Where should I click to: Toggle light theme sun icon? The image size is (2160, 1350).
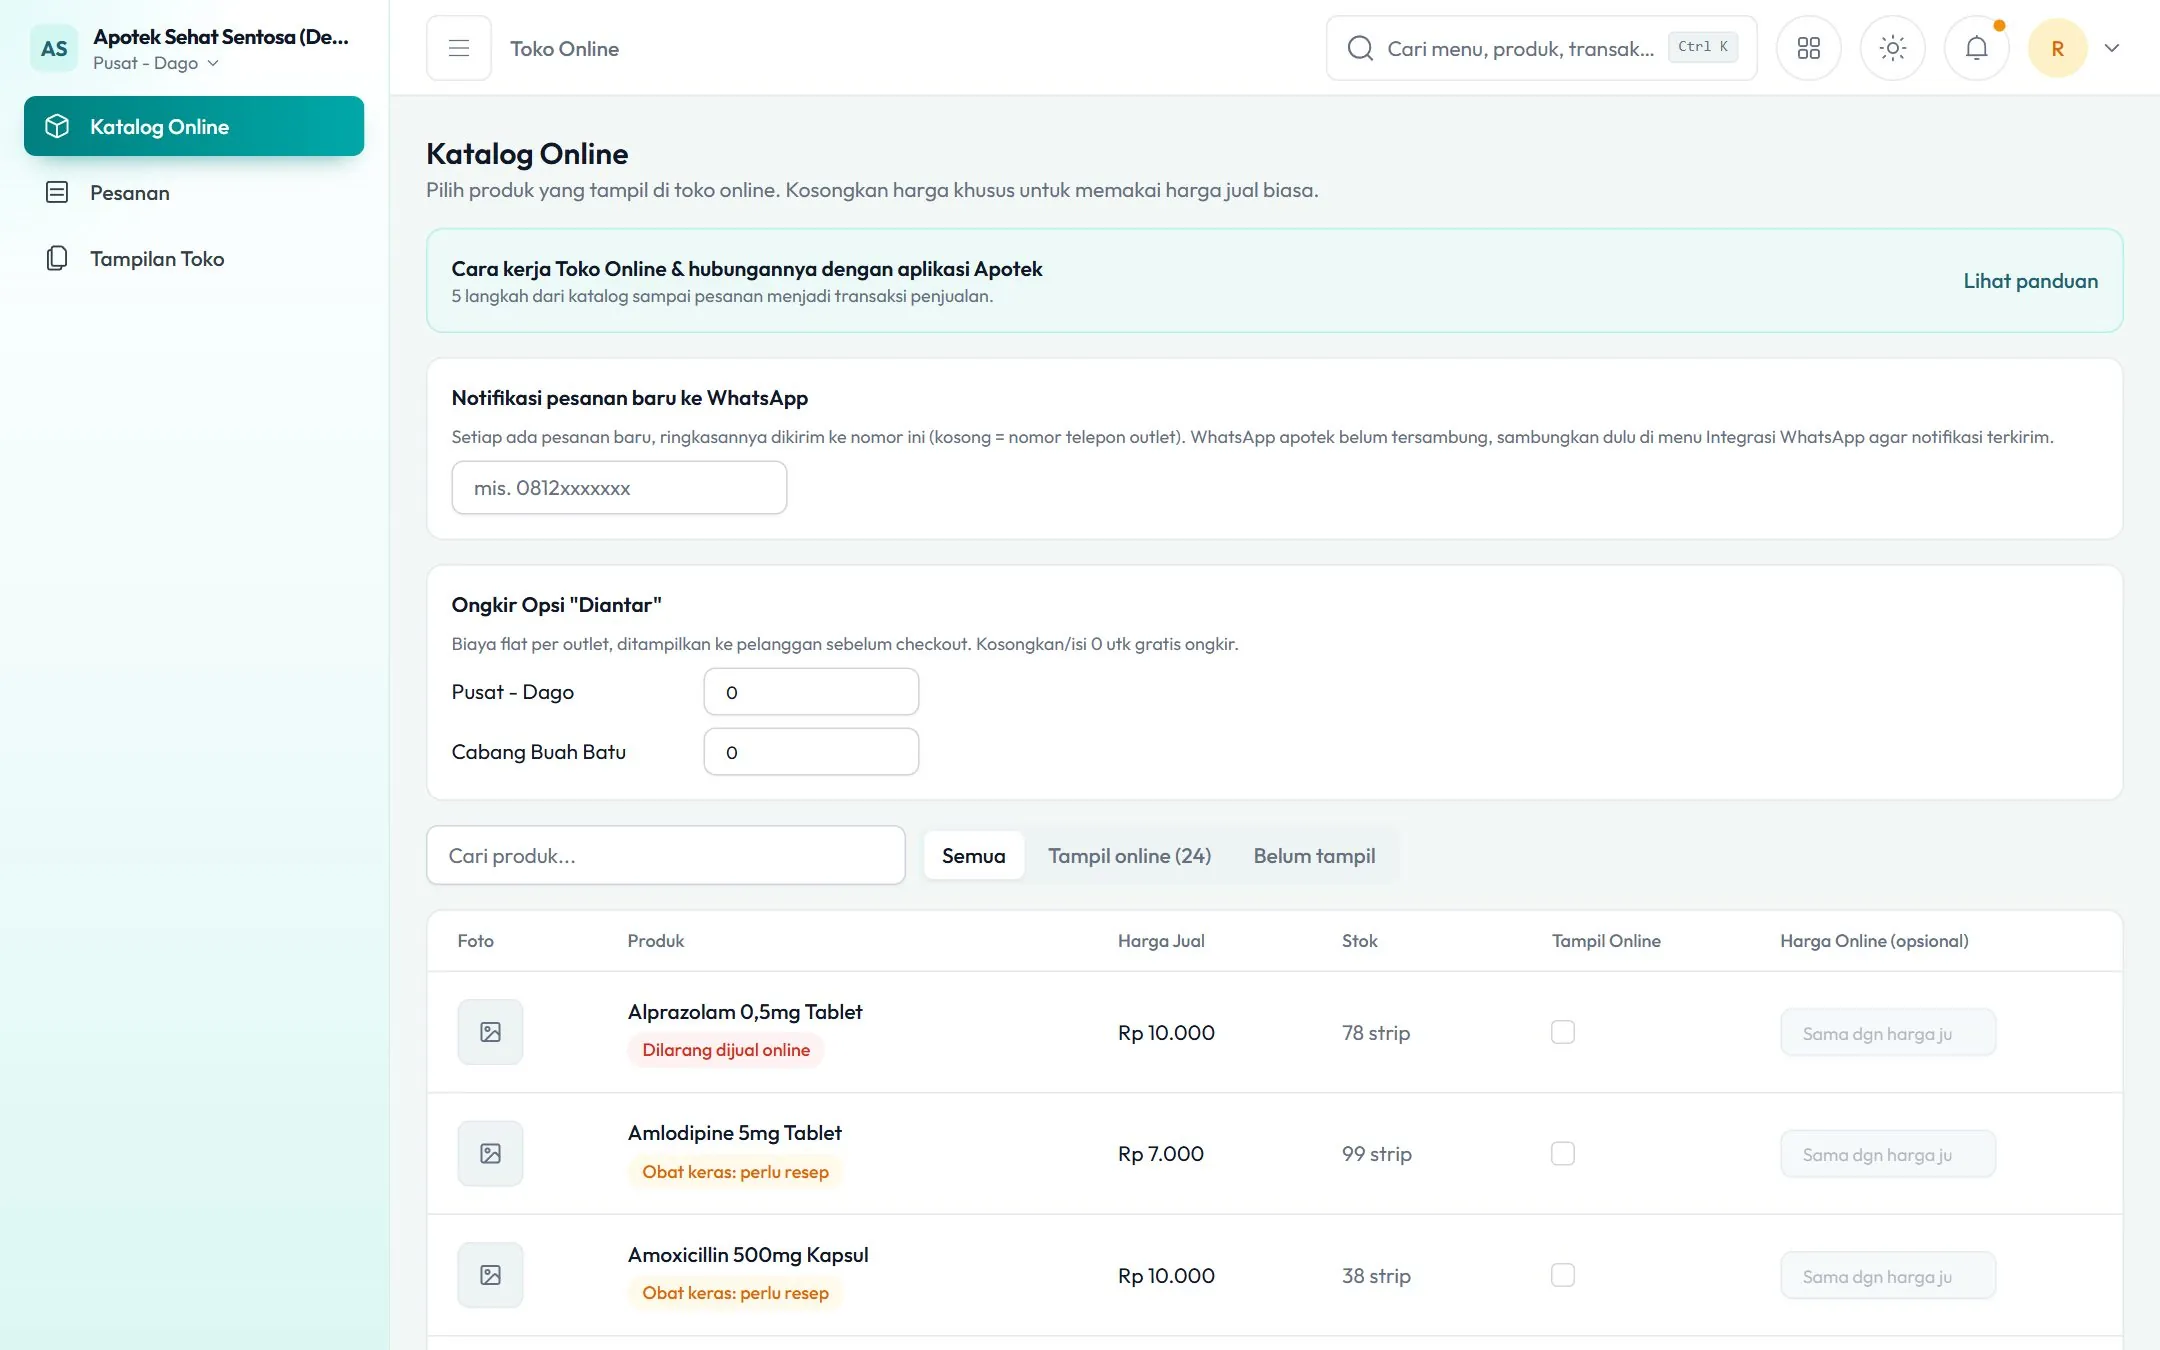pos(1892,48)
